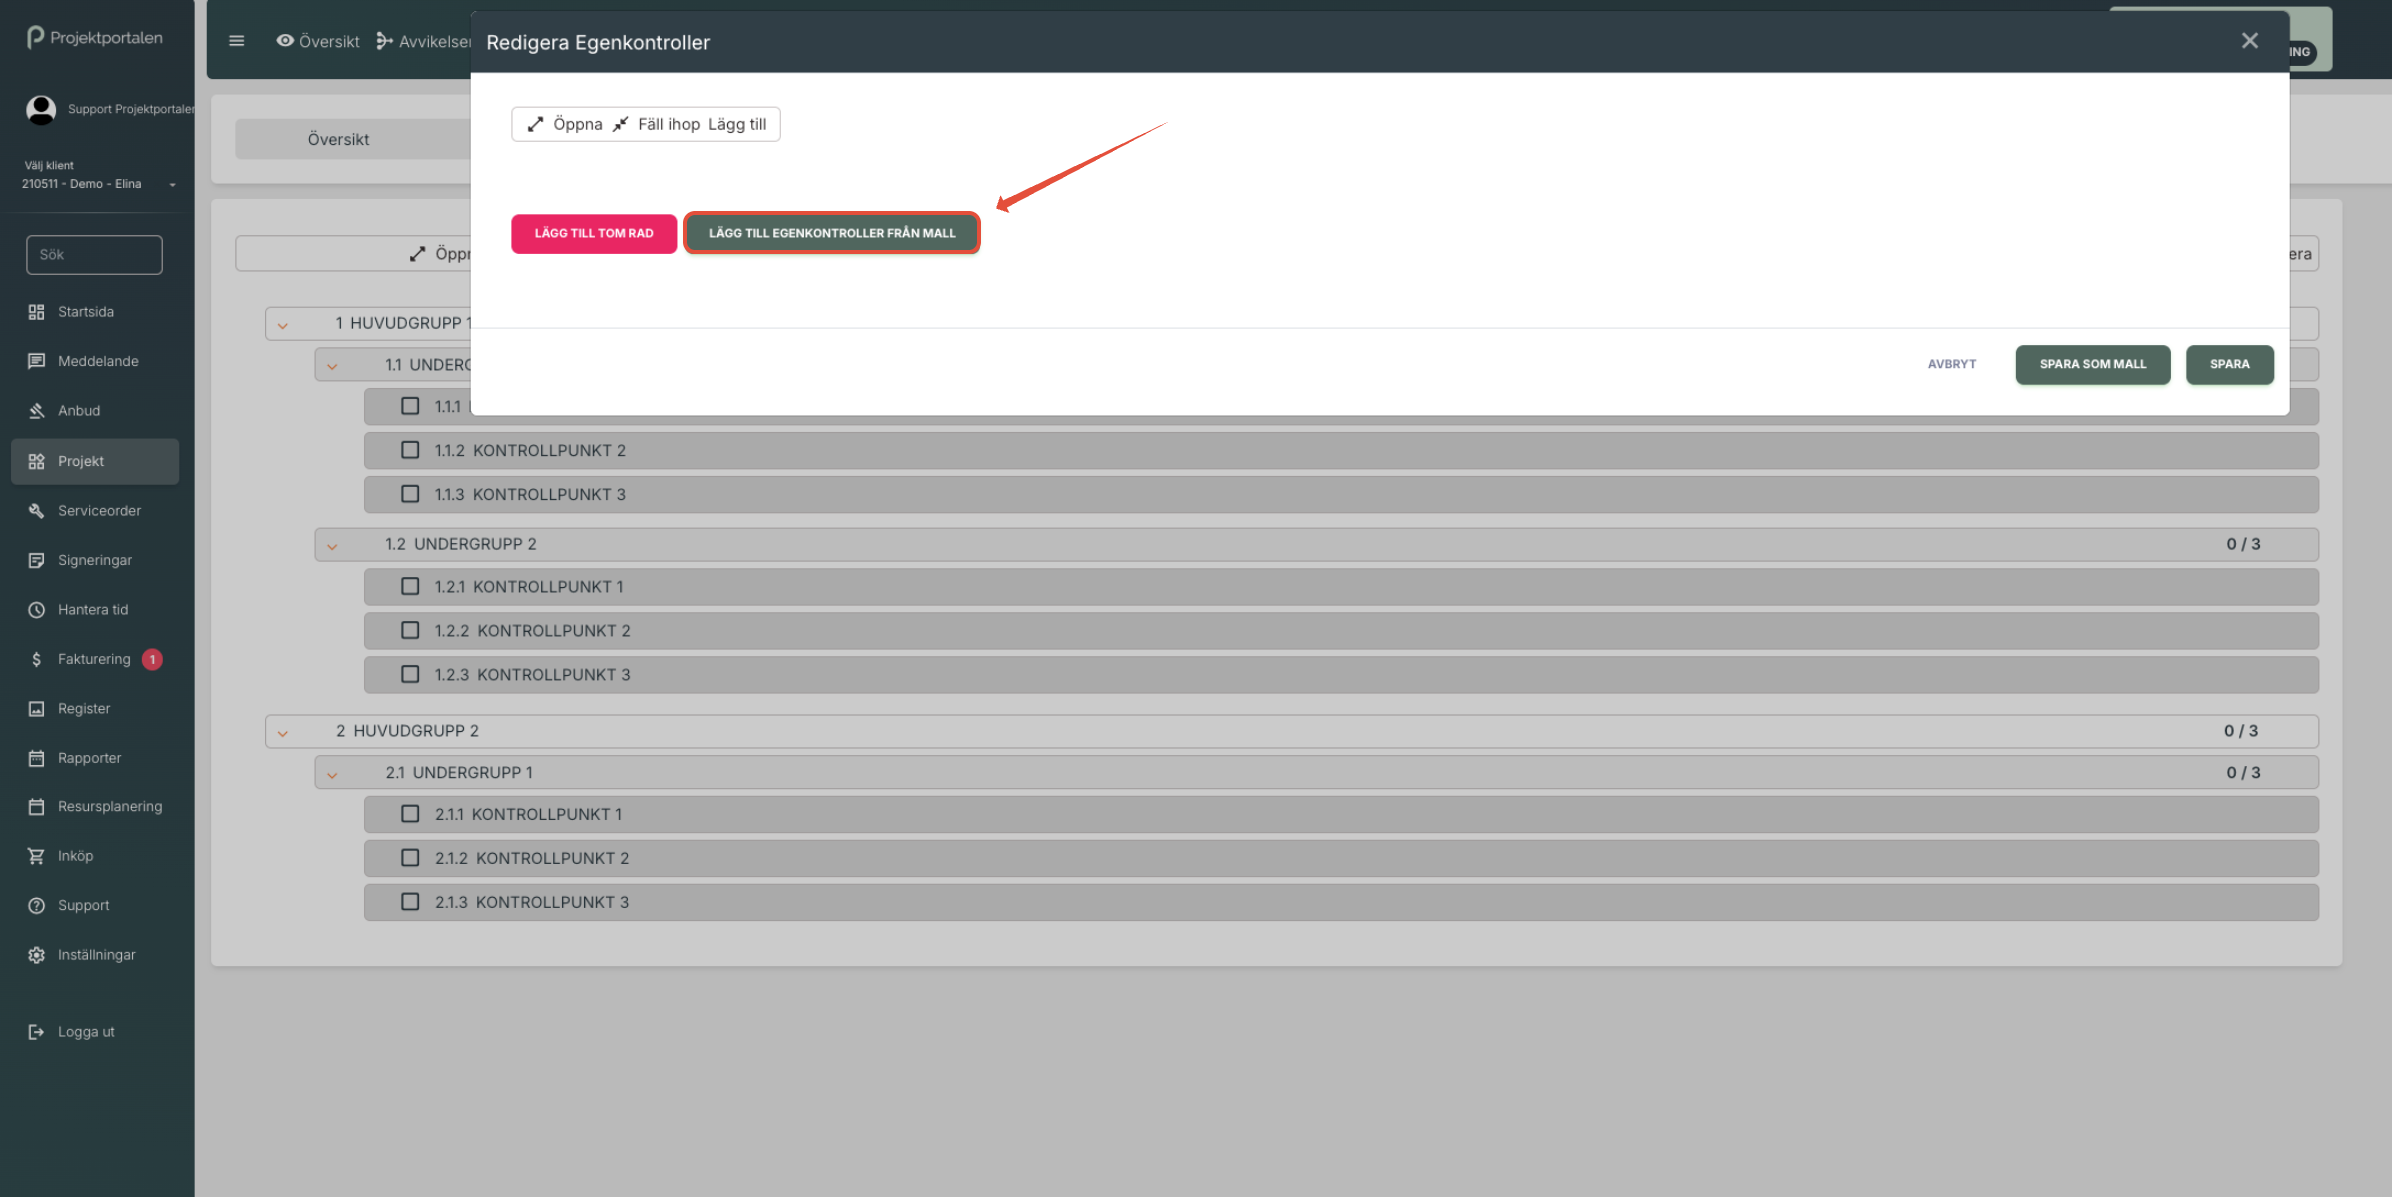Image resolution: width=2392 pixels, height=1197 pixels.
Task: Select Fakturering in the sidebar menu
Action: coord(94,659)
